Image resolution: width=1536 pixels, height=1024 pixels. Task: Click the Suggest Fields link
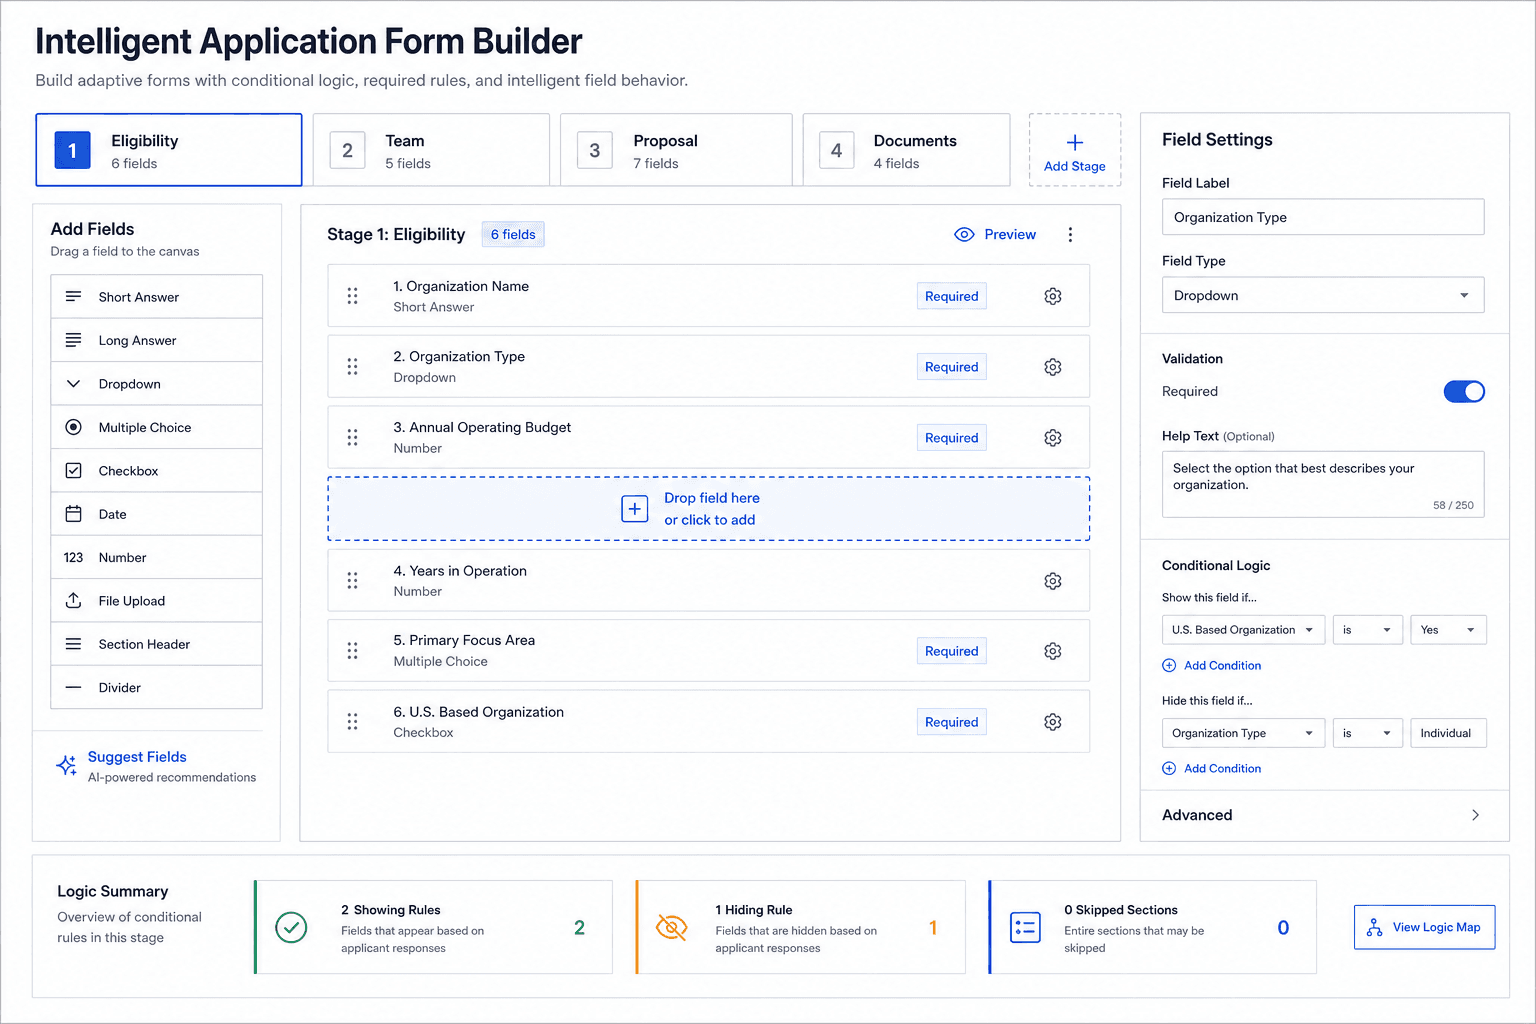tap(137, 757)
